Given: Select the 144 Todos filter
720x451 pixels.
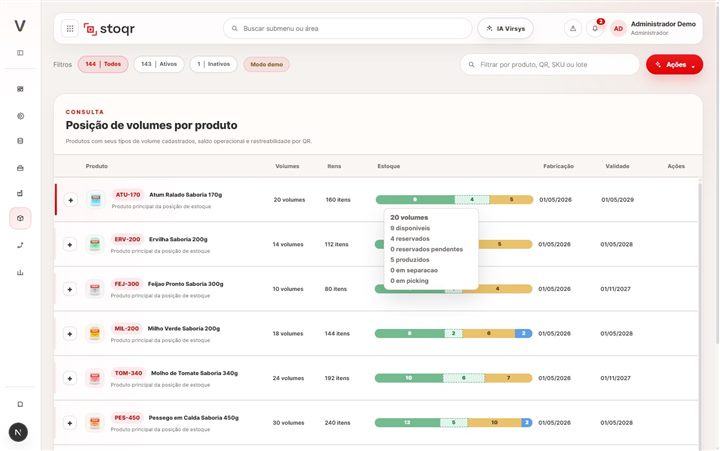Looking at the screenshot, I should 103,64.
